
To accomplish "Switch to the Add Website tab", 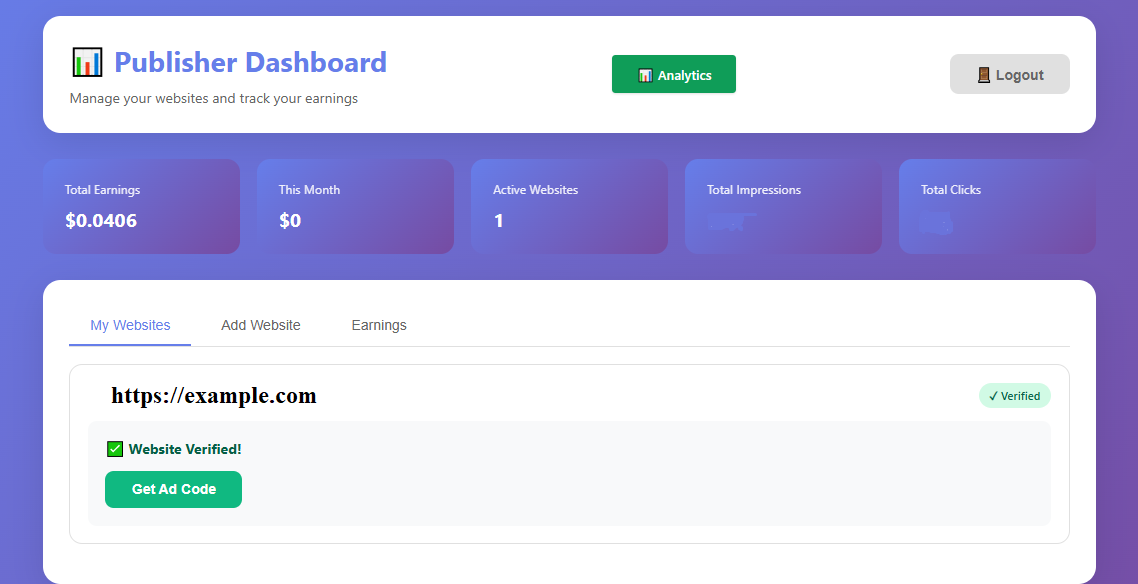I will pyautogui.click(x=261, y=325).
